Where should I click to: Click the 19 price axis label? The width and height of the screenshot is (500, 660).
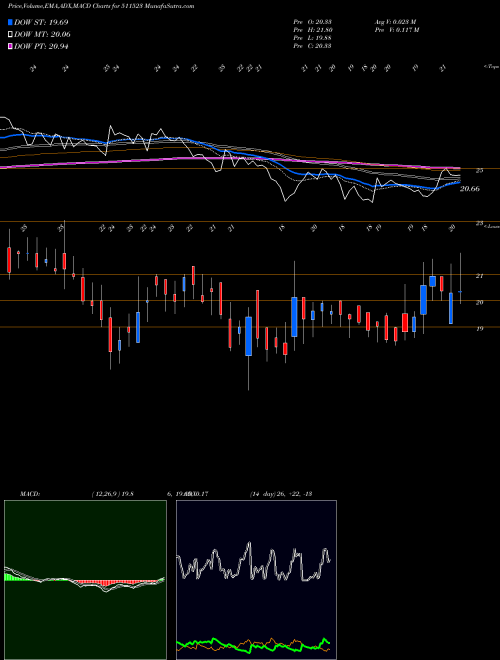coord(479,329)
